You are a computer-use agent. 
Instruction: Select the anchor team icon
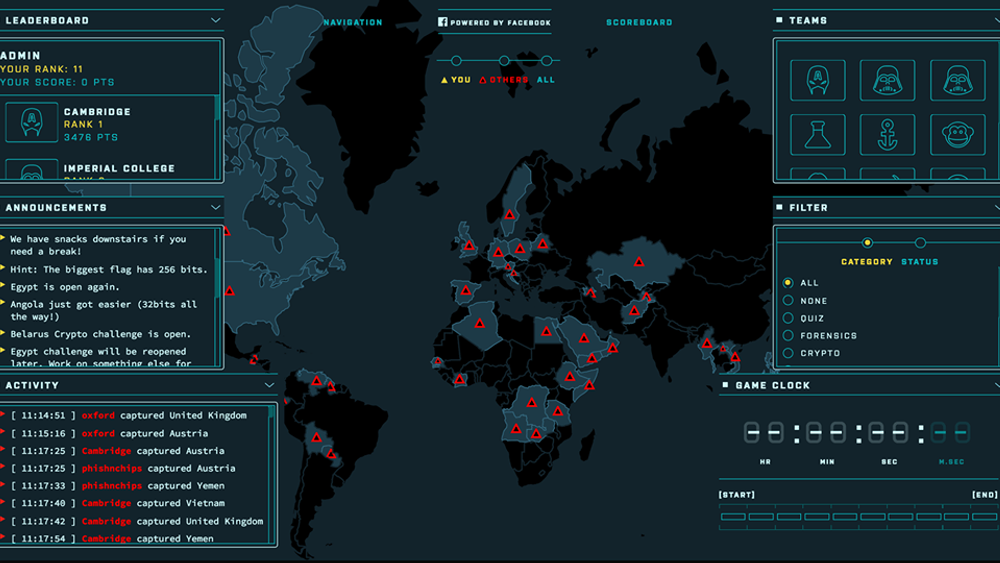[x=887, y=135]
